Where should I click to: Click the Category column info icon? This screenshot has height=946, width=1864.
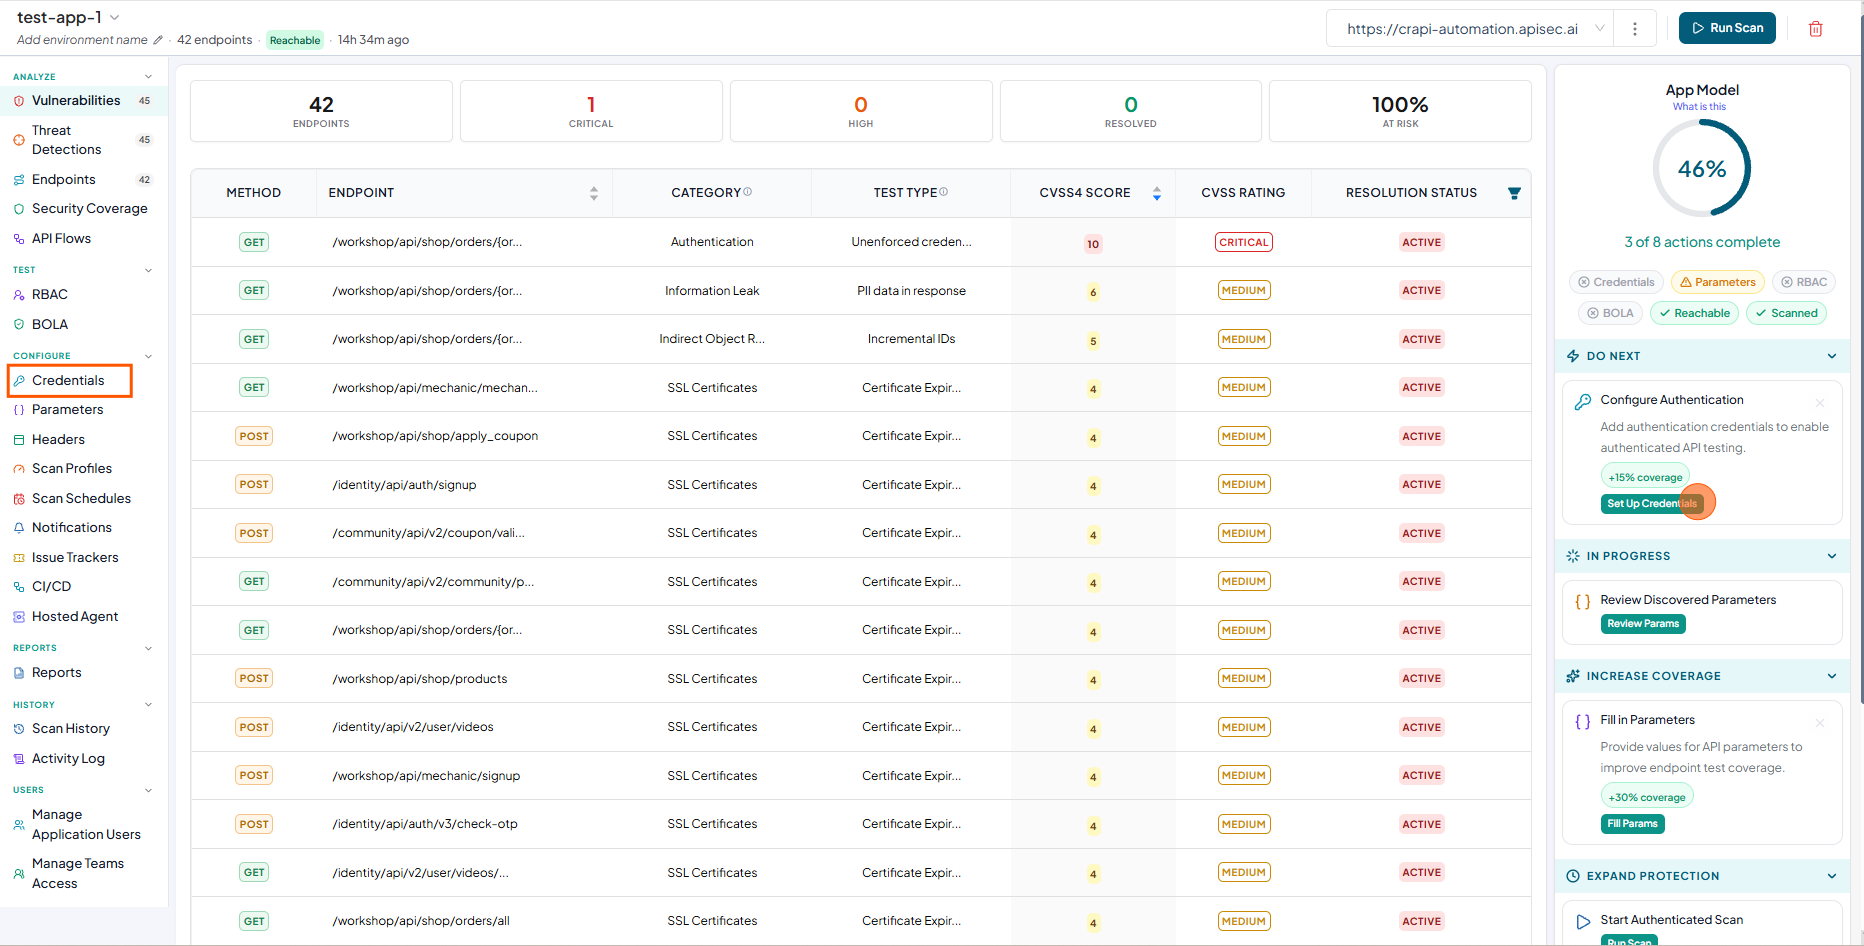pyautogui.click(x=748, y=192)
